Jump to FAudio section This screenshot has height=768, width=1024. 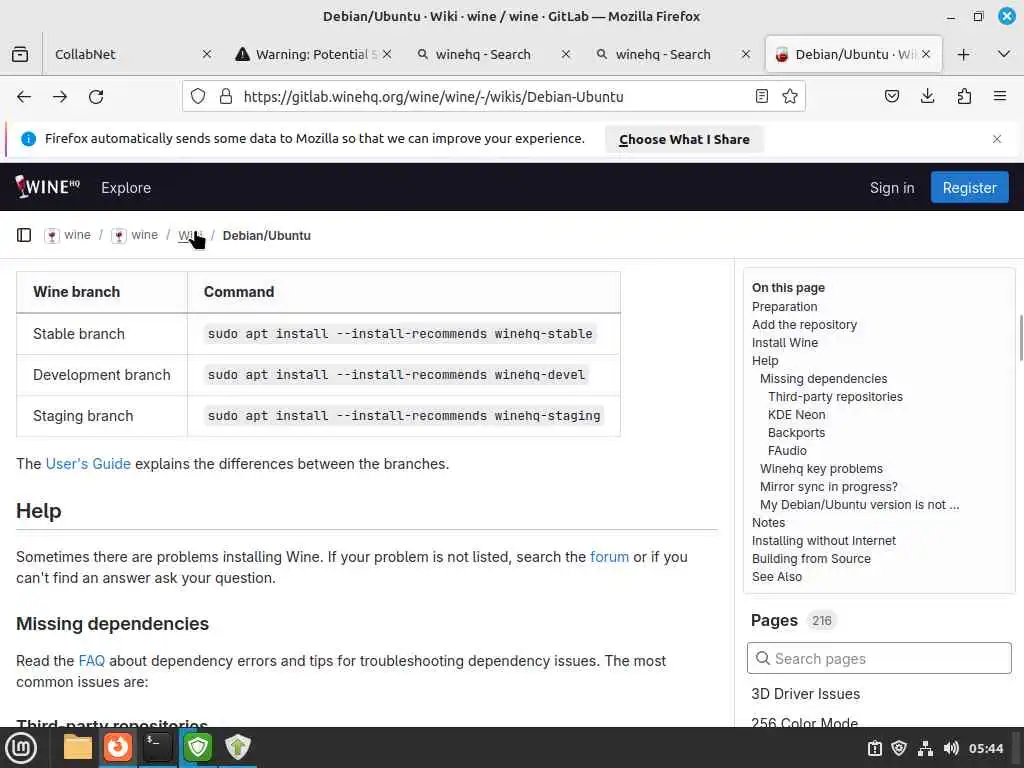point(787,451)
